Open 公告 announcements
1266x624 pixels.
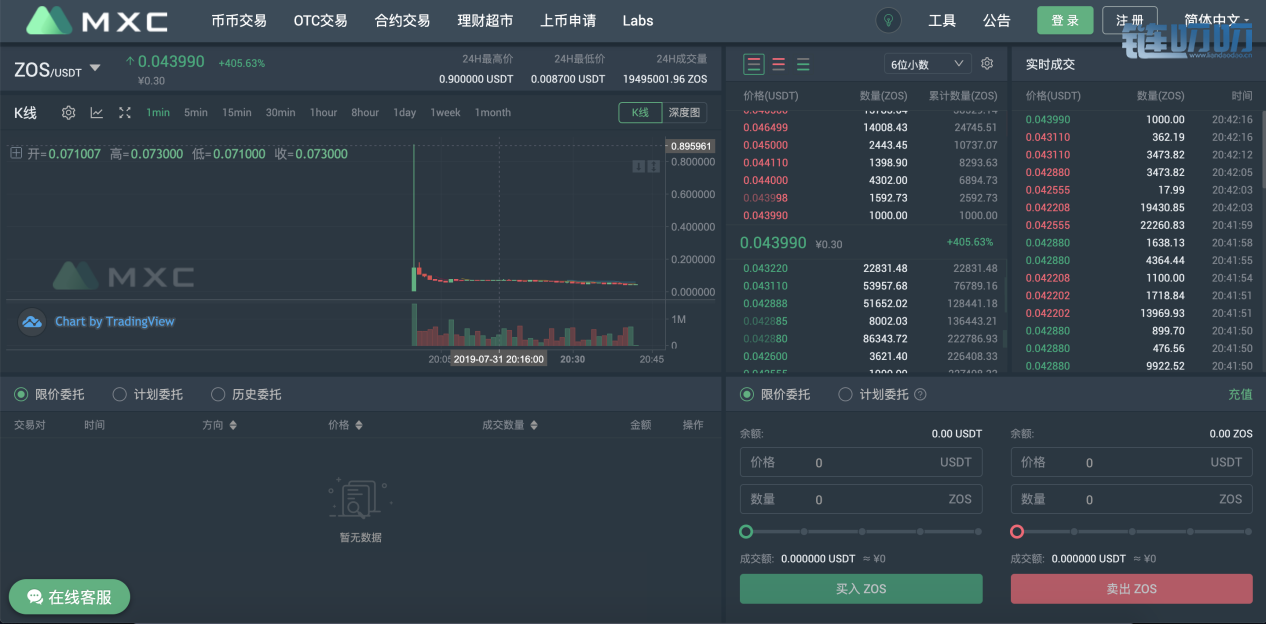coord(997,20)
